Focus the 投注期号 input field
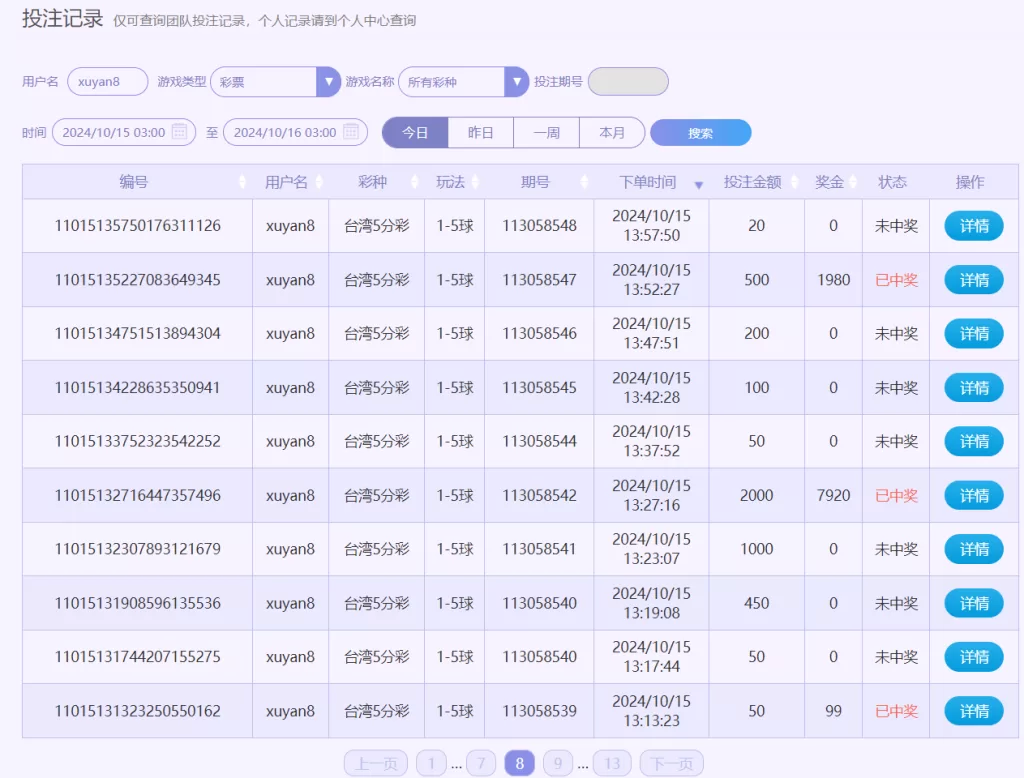Screen dimensions: 1024x778 click(x=628, y=82)
